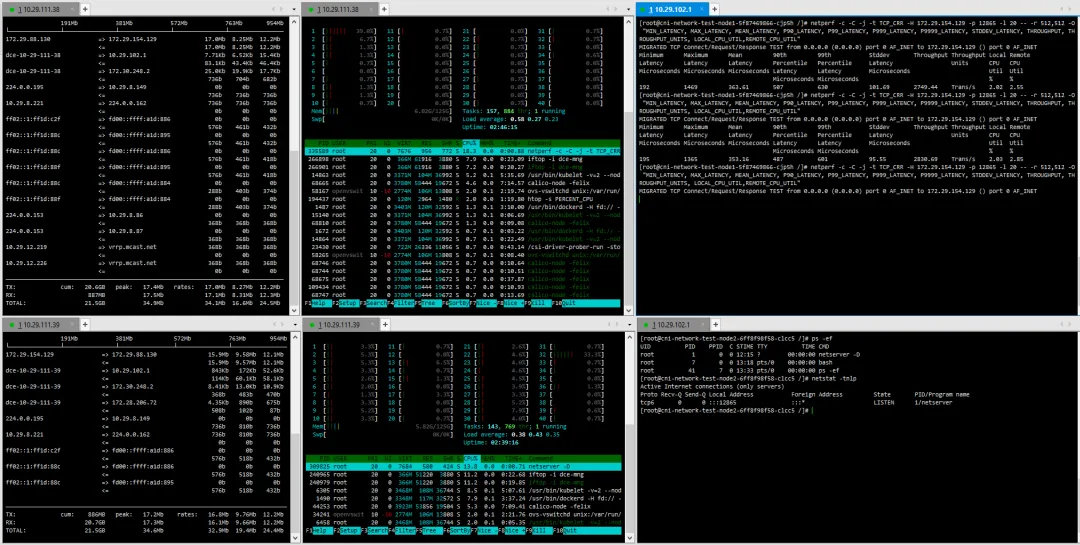Viewport: 1080px width, 545px height.
Task: Click F2 Setup in the 10.29.111.38 htop bar
Action: [x=346, y=302]
